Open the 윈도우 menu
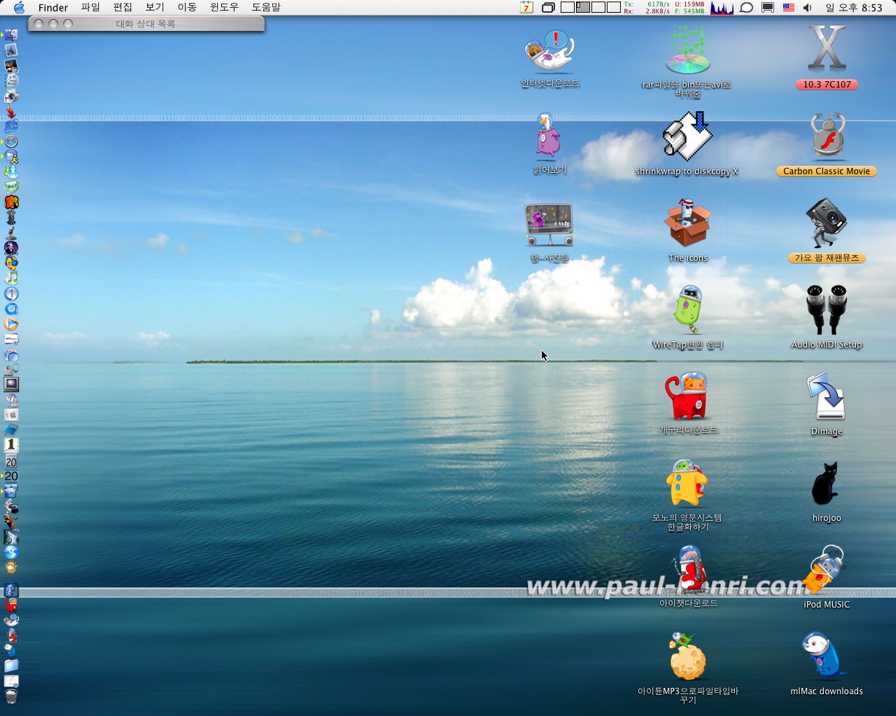This screenshot has width=896, height=716. (224, 8)
